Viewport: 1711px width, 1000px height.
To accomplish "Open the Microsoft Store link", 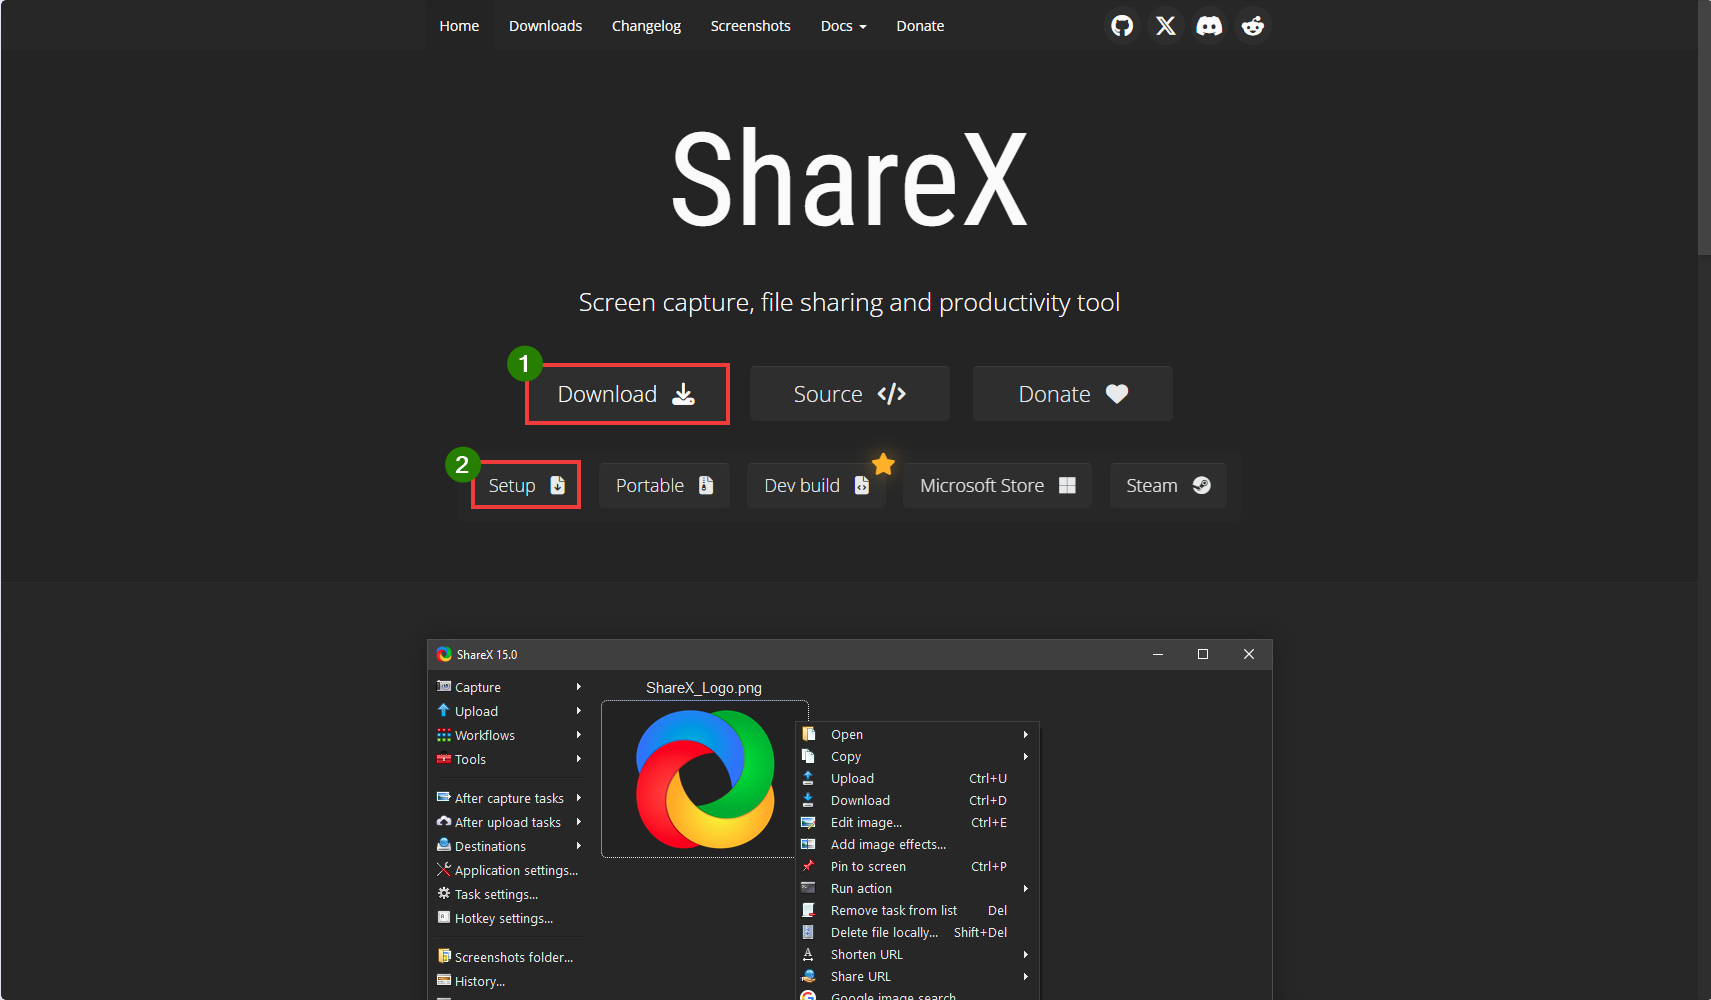I will pyautogui.click(x=997, y=485).
